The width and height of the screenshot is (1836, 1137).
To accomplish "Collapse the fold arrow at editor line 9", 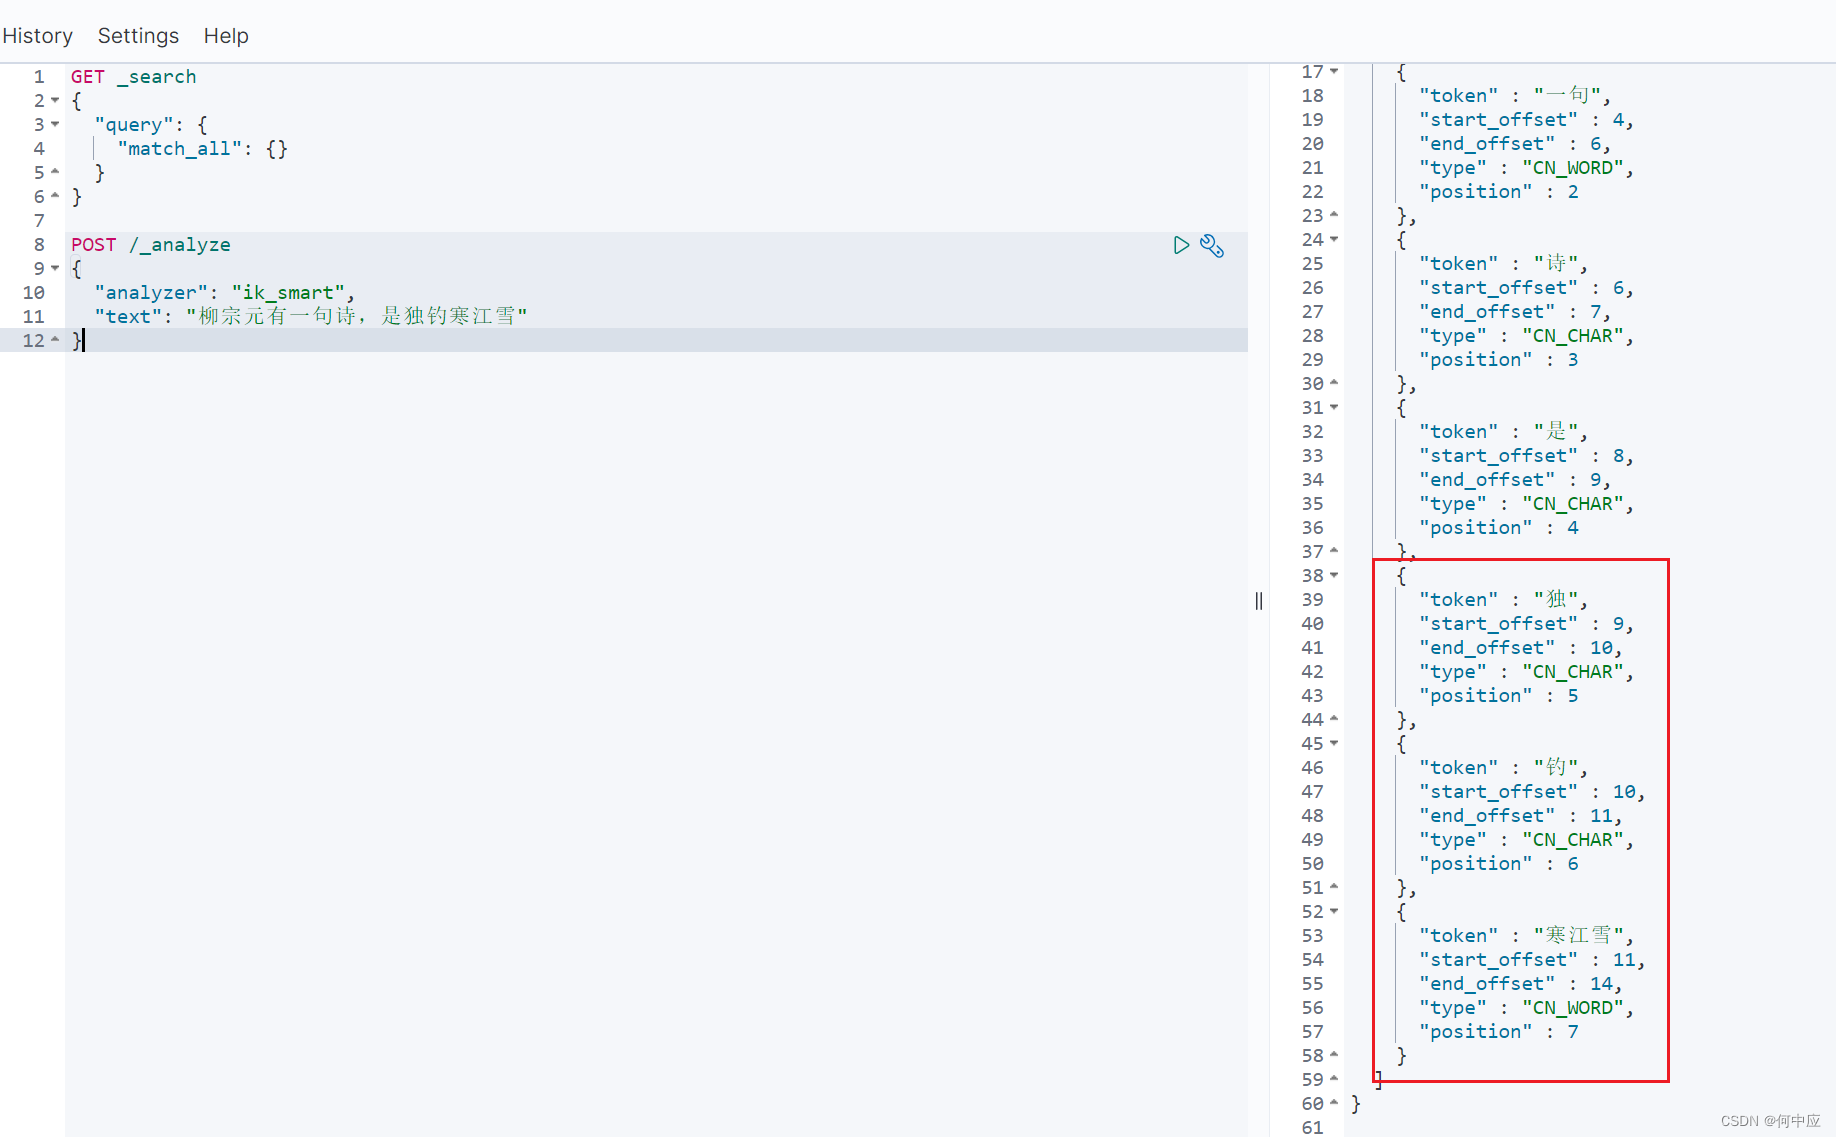I will click(55, 268).
